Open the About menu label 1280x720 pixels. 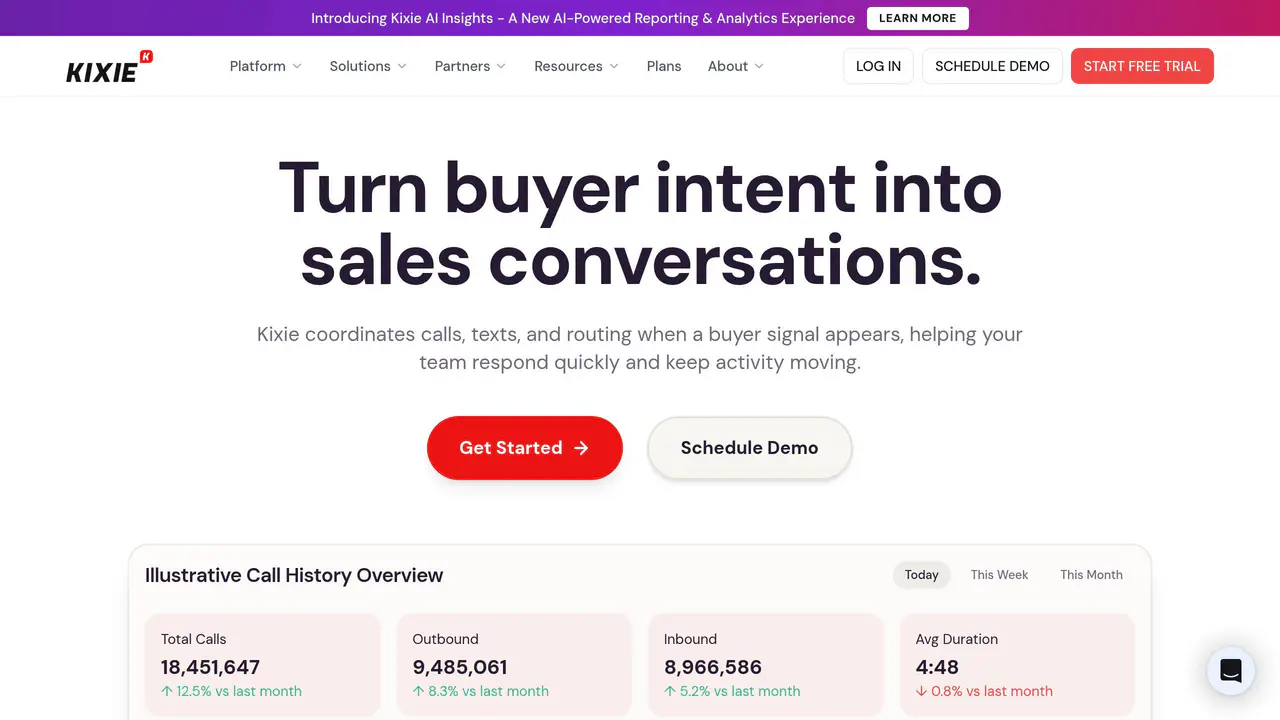tap(728, 66)
